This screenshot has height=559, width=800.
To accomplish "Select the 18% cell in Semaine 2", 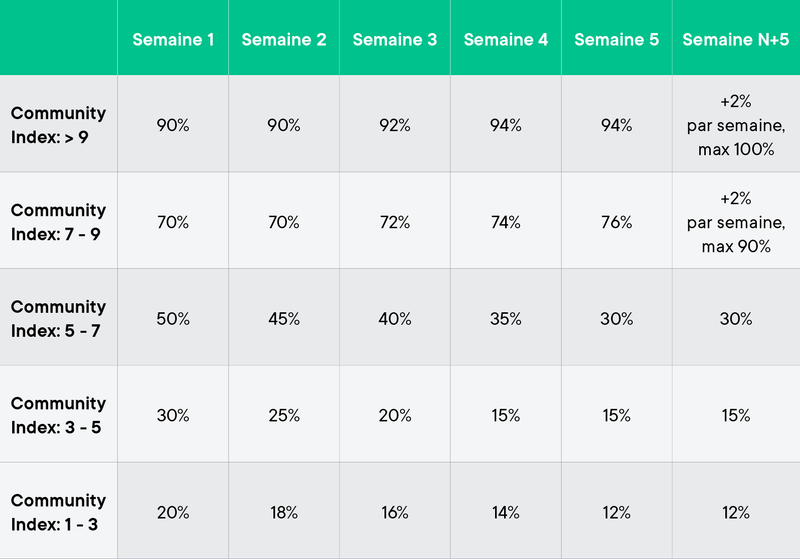I will point(284,512).
